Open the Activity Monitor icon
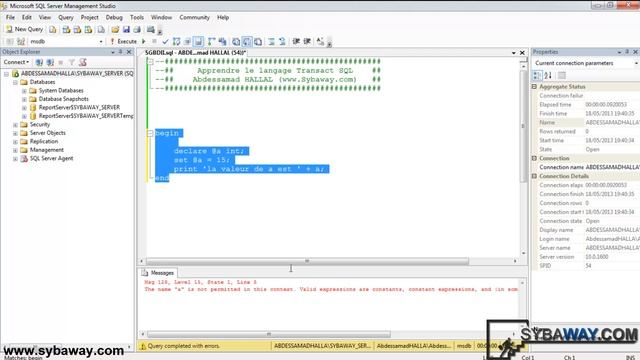This screenshot has height=360, width=640. pos(151,29)
